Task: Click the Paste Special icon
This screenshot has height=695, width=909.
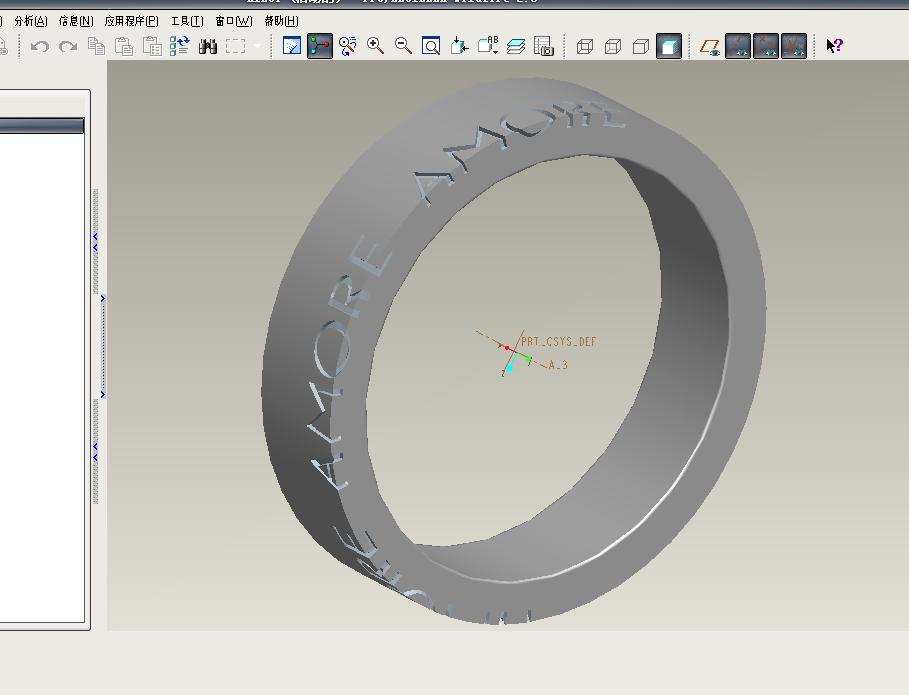Action: [x=152, y=46]
